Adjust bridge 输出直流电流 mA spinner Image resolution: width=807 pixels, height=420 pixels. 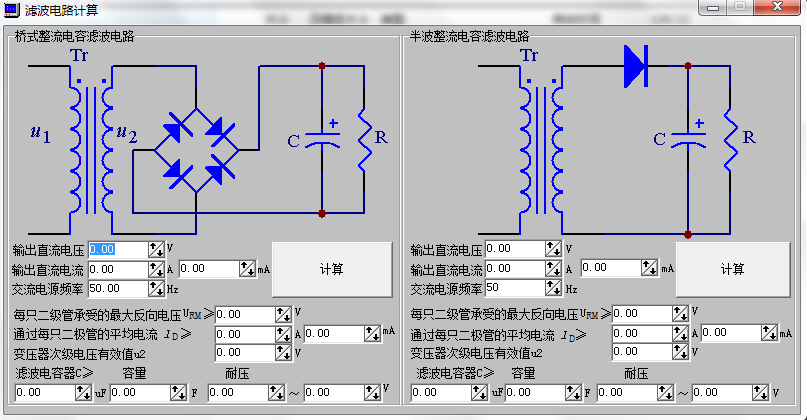[x=247, y=268]
